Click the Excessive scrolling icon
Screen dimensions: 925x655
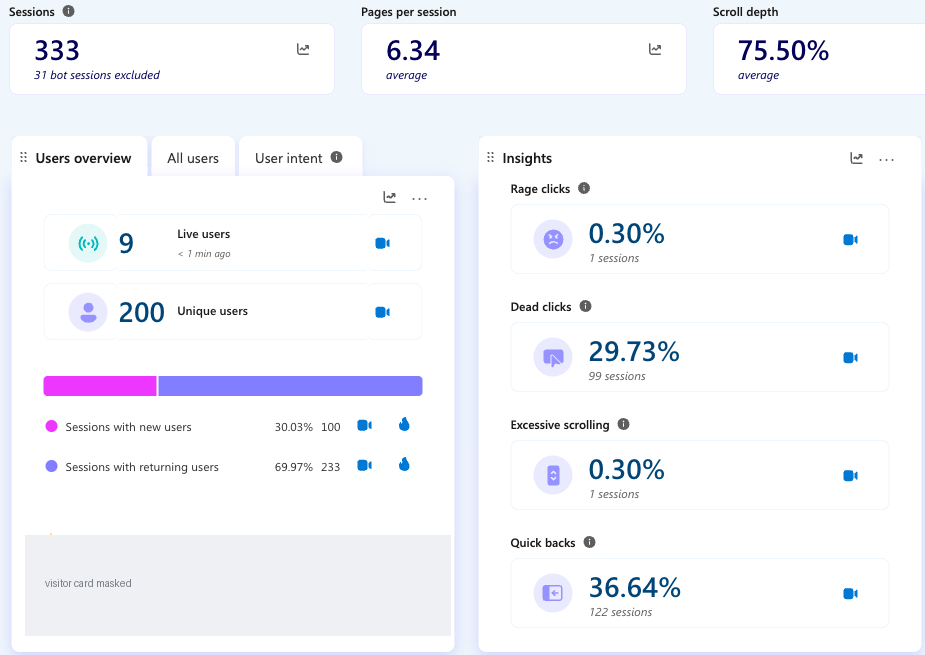pos(553,475)
